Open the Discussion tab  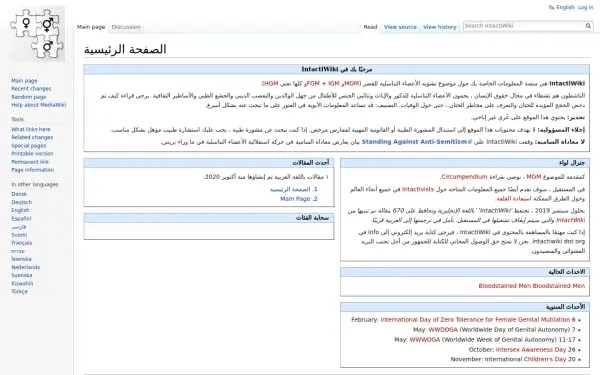(126, 27)
